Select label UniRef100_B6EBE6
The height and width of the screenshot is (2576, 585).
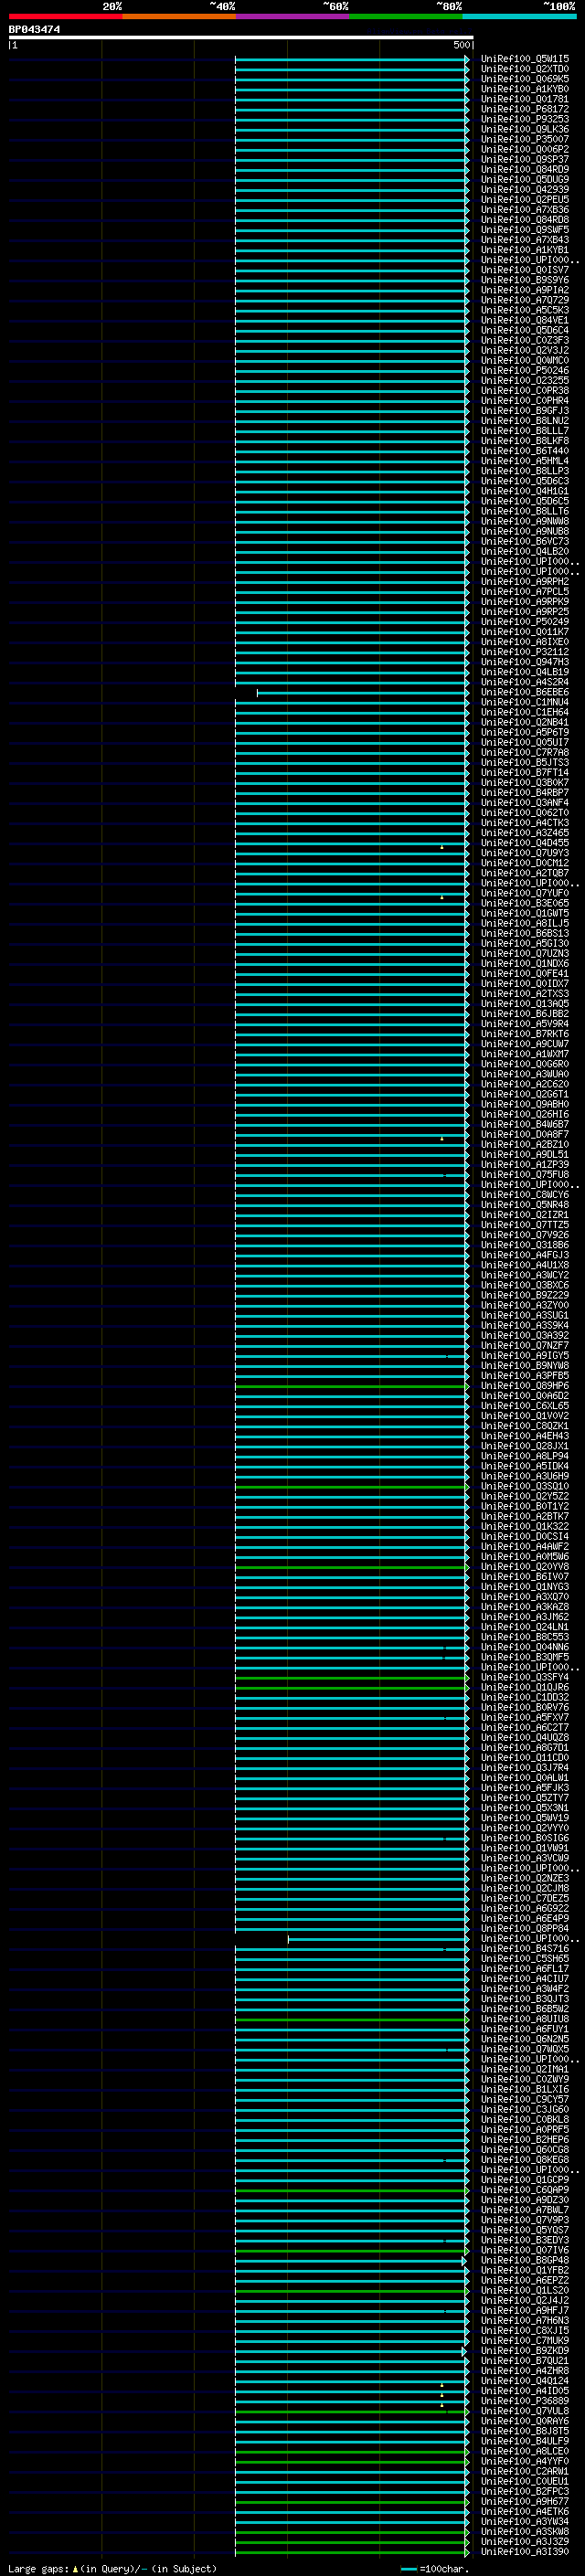point(525,692)
